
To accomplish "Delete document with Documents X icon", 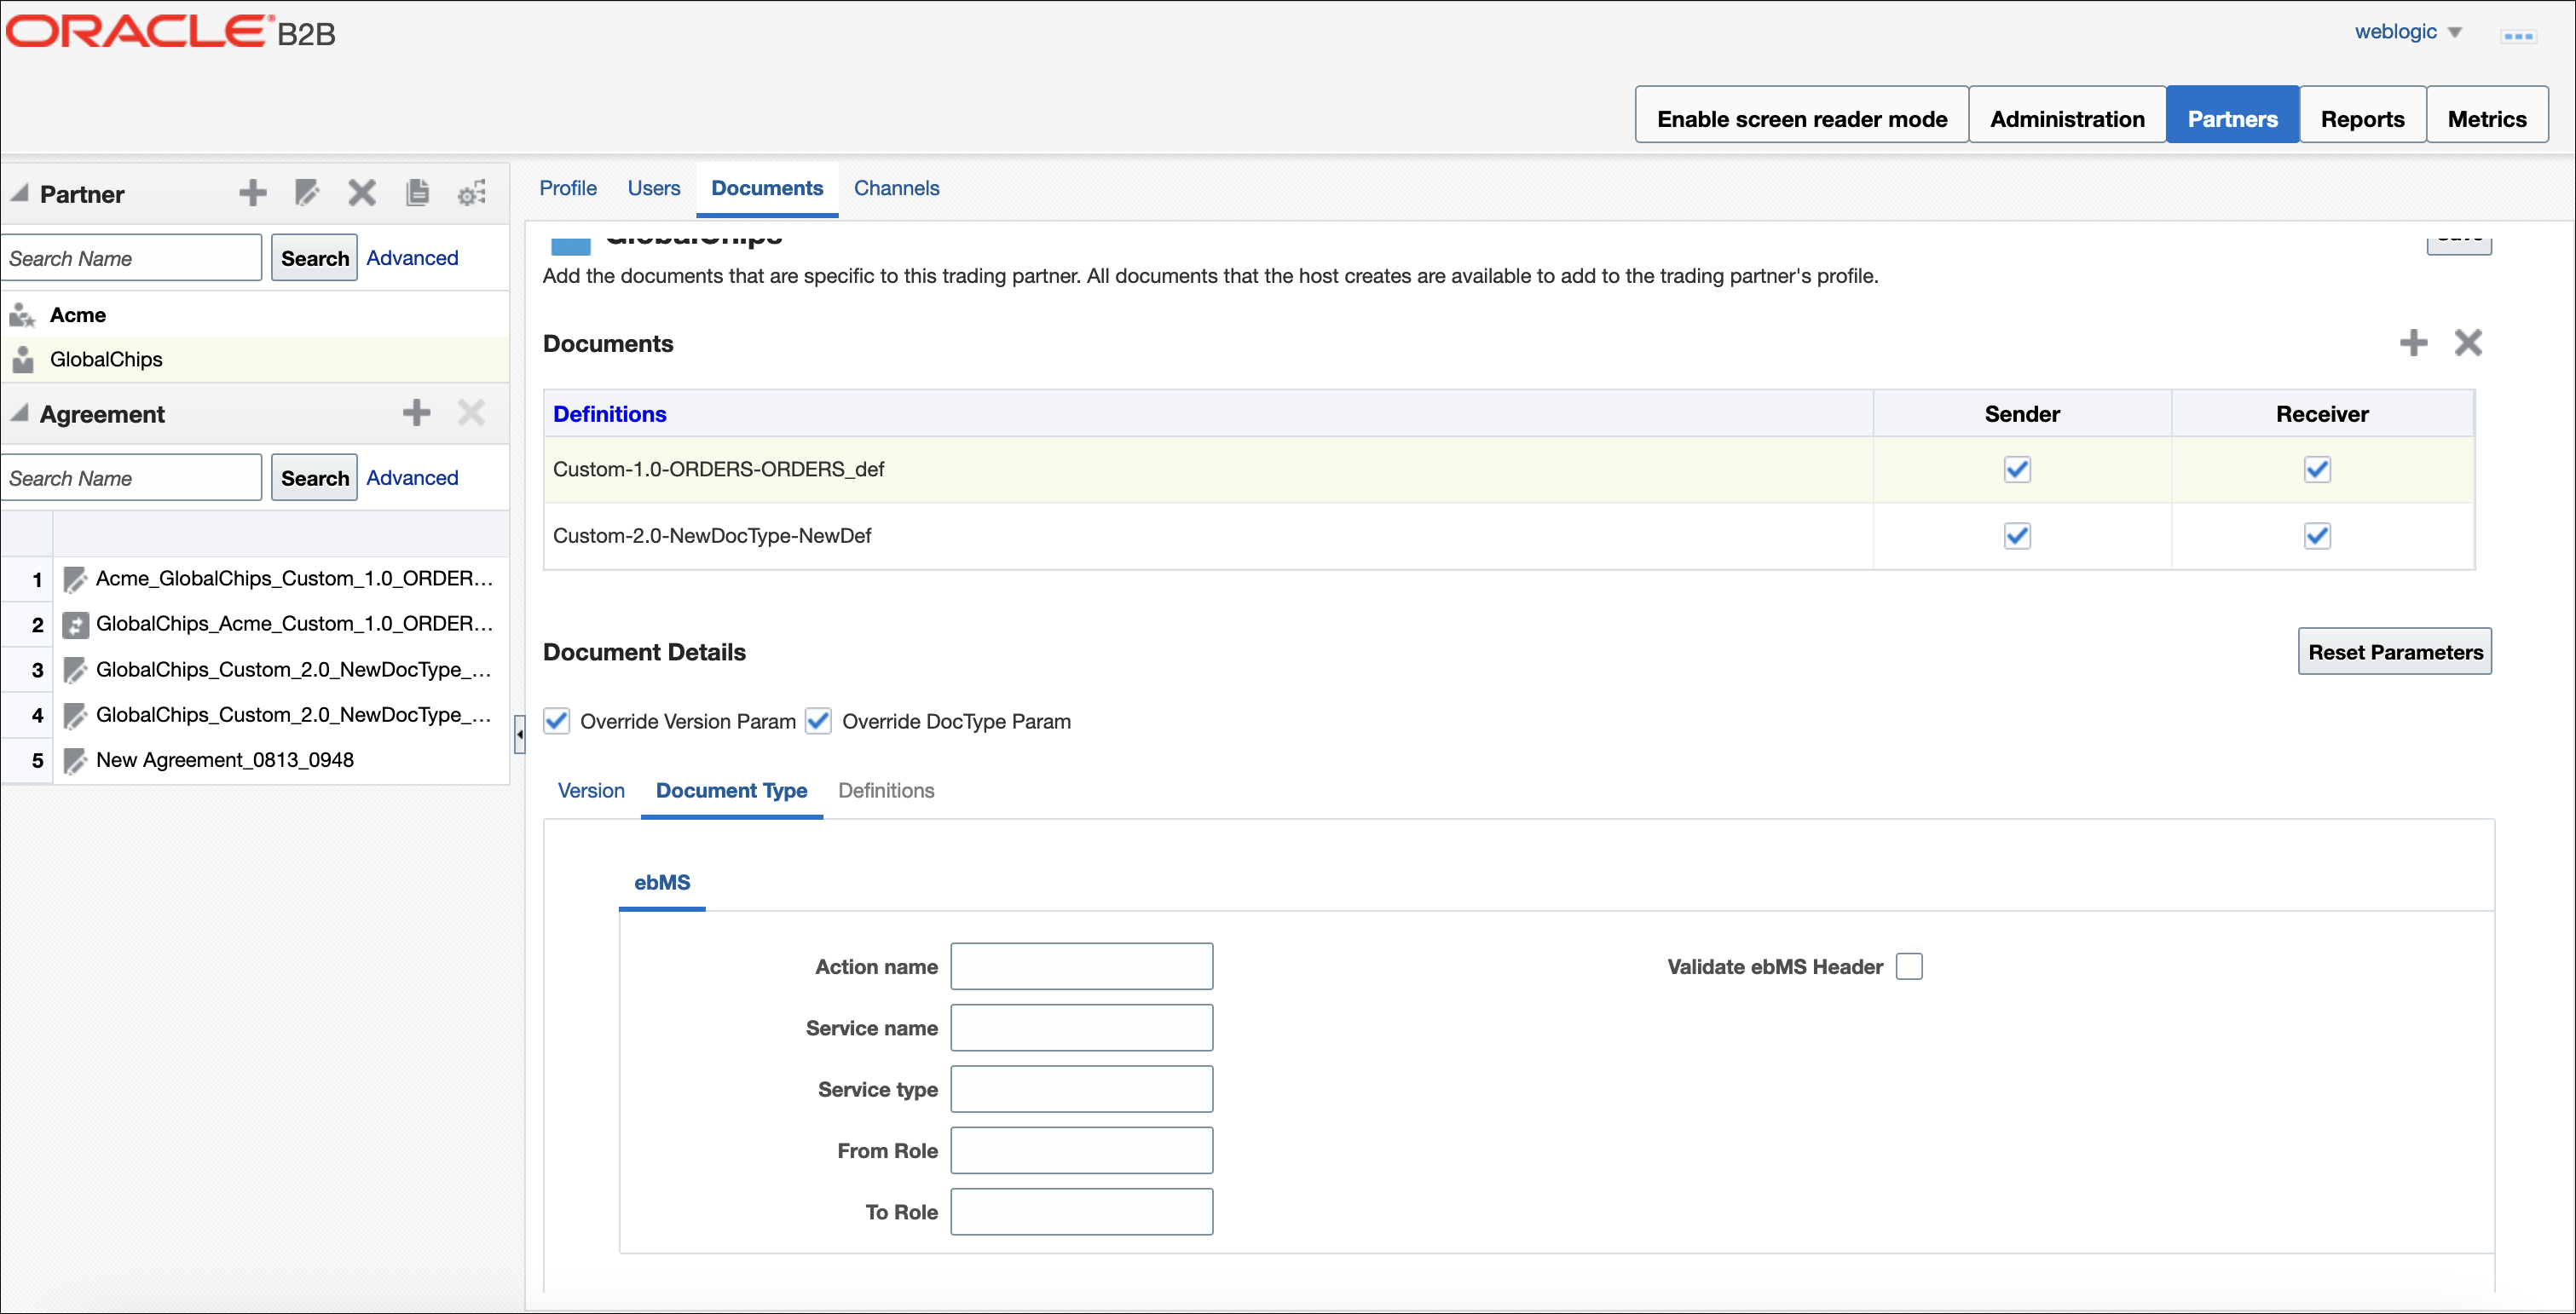I will pyautogui.click(x=2468, y=342).
